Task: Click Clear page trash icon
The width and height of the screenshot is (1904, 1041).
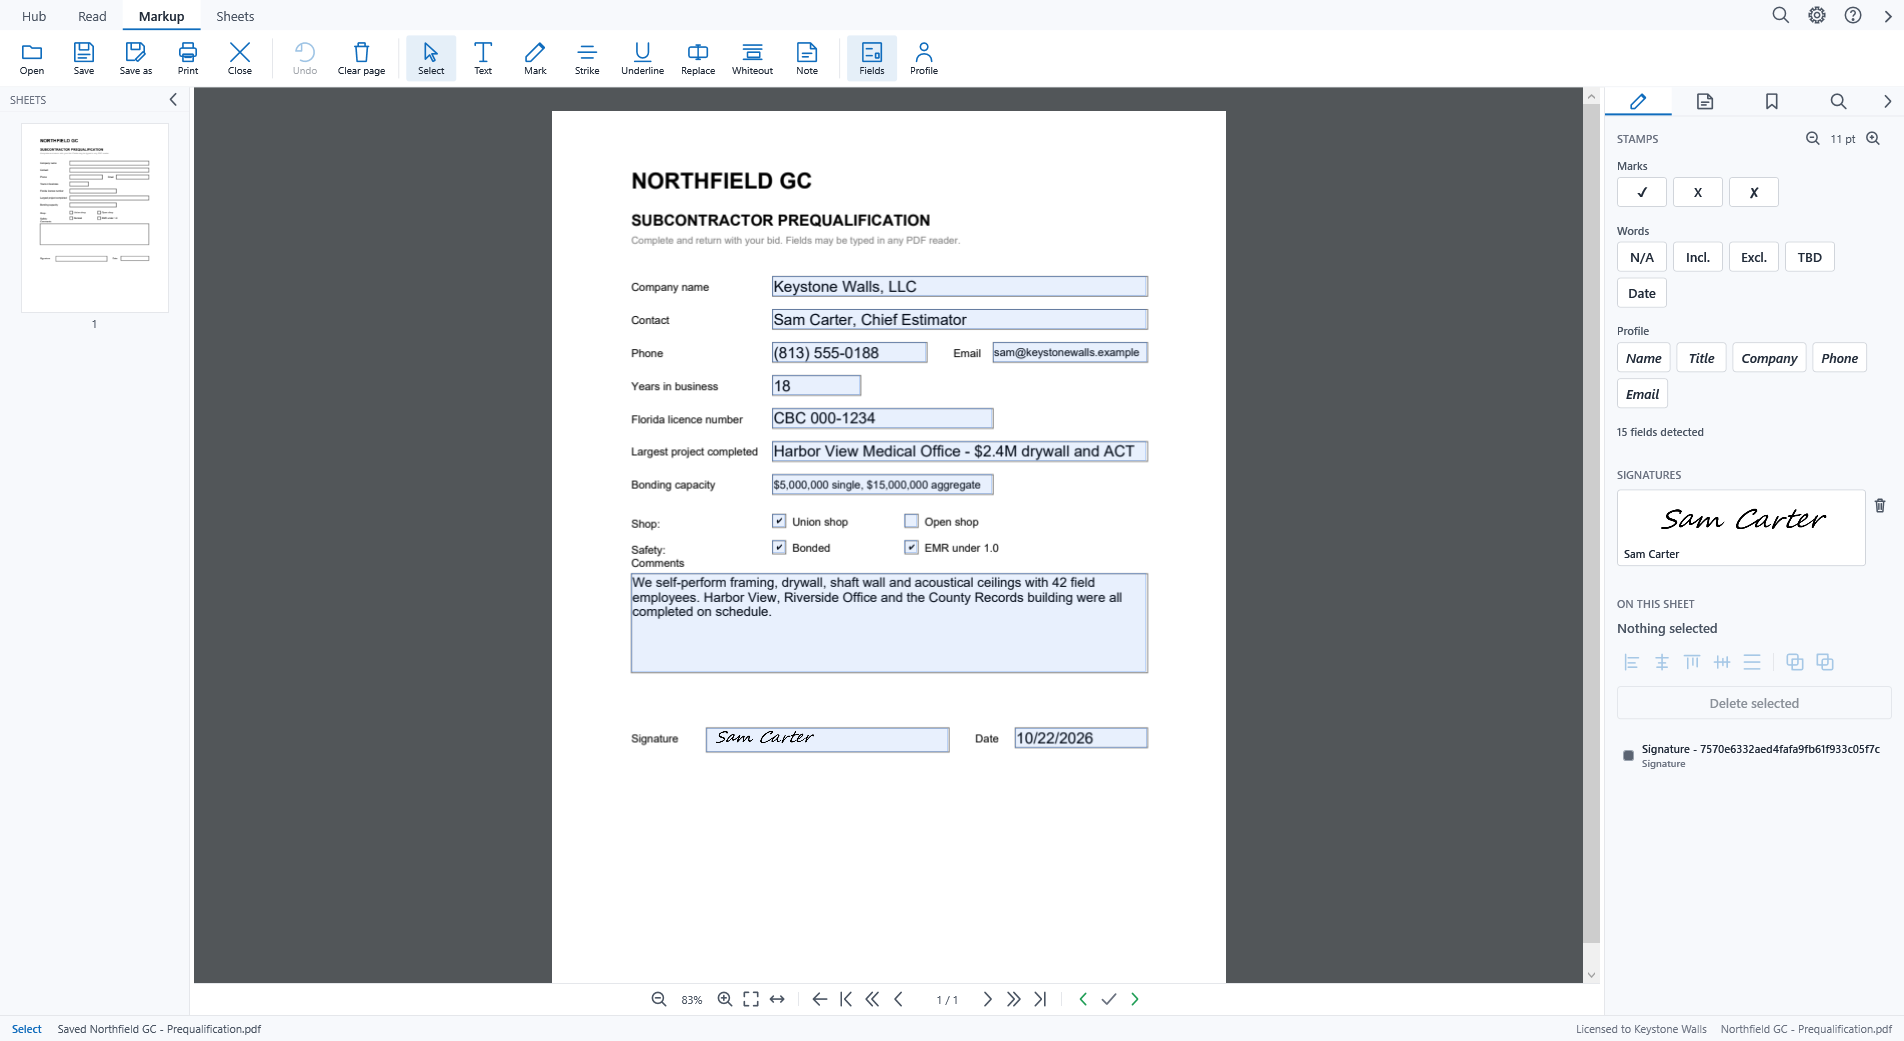Action: [x=361, y=58]
